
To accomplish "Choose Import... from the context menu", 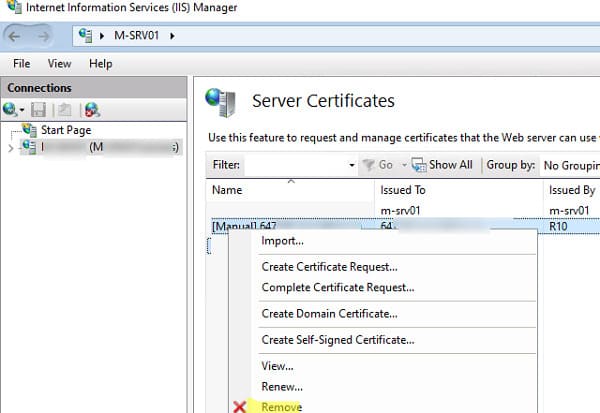I will pyautogui.click(x=282, y=241).
